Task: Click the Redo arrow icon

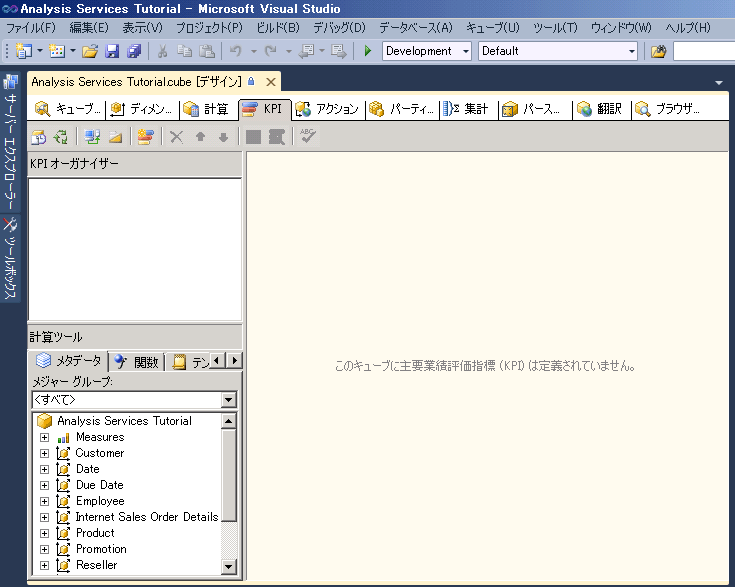Action: [x=270, y=51]
